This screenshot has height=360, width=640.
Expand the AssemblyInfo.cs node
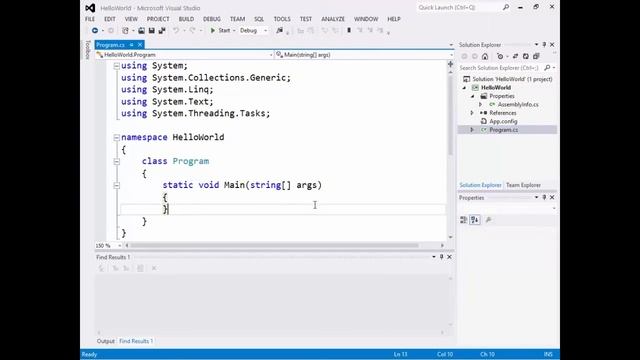click(480, 105)
